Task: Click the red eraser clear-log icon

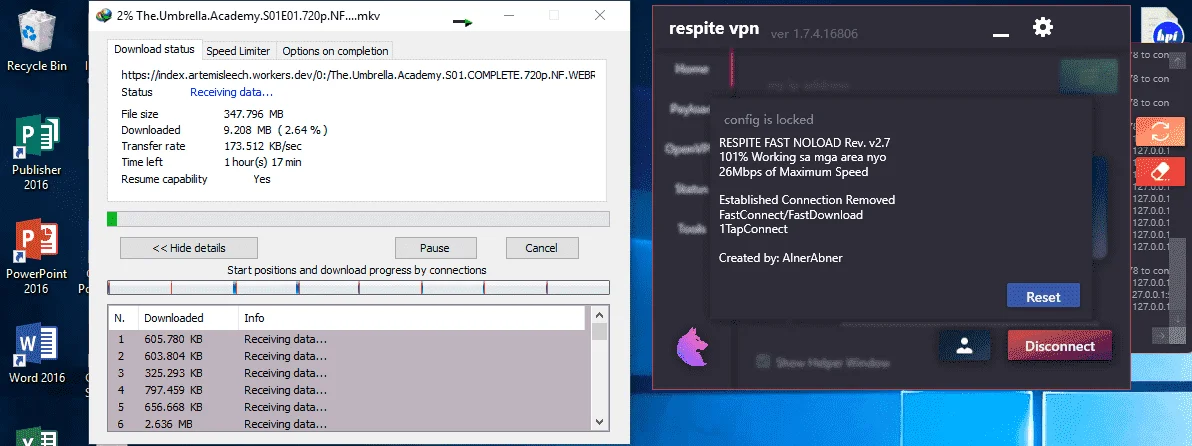Action: click(x=1160, y=172)
